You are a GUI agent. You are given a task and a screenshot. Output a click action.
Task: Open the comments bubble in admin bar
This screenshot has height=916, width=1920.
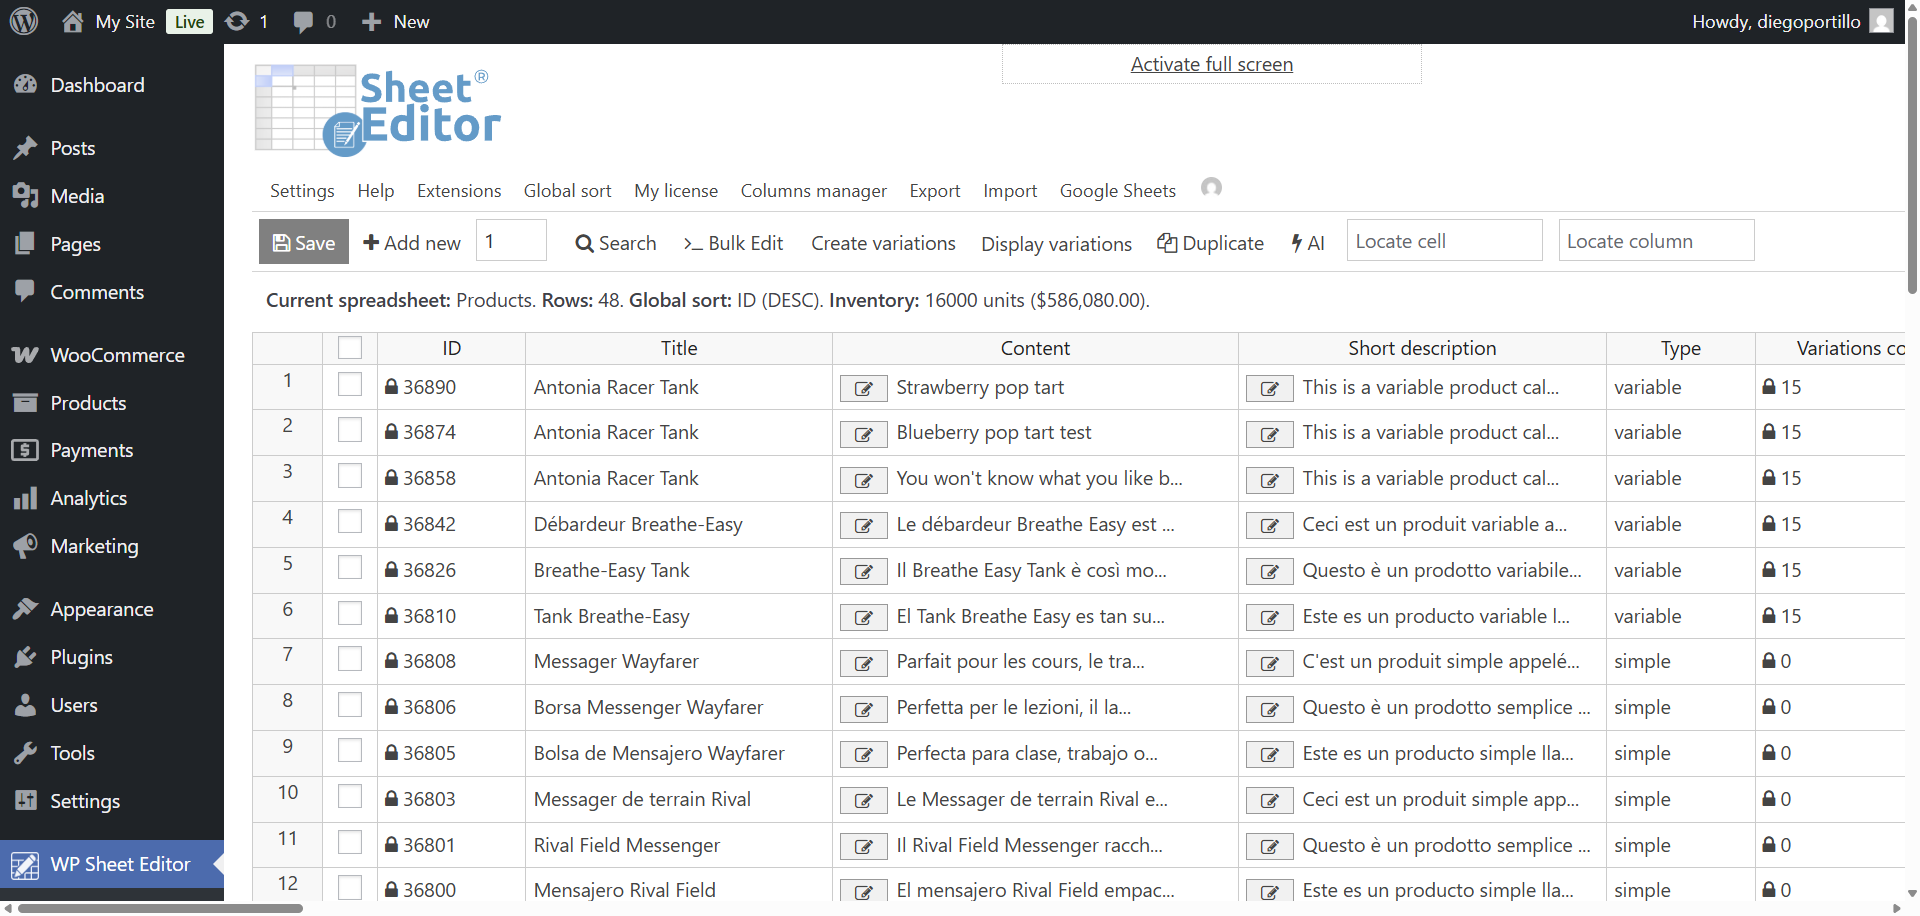click(303, 21)
